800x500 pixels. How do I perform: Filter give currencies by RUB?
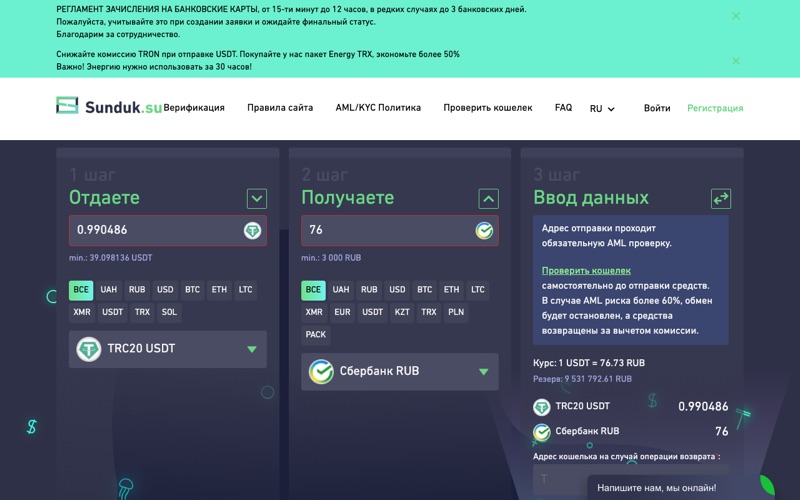tap(137, 290)
